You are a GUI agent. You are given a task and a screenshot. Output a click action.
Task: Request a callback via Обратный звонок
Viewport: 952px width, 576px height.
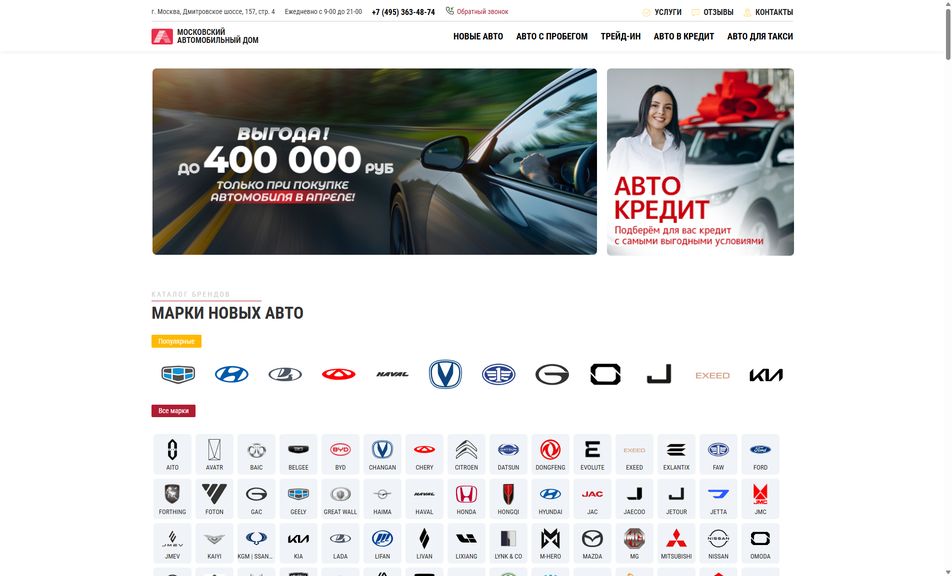tap(477, 12)
